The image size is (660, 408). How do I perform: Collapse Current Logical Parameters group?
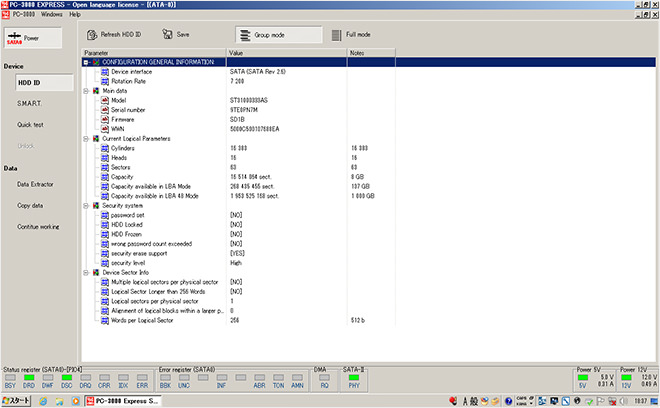click(86, 139)
